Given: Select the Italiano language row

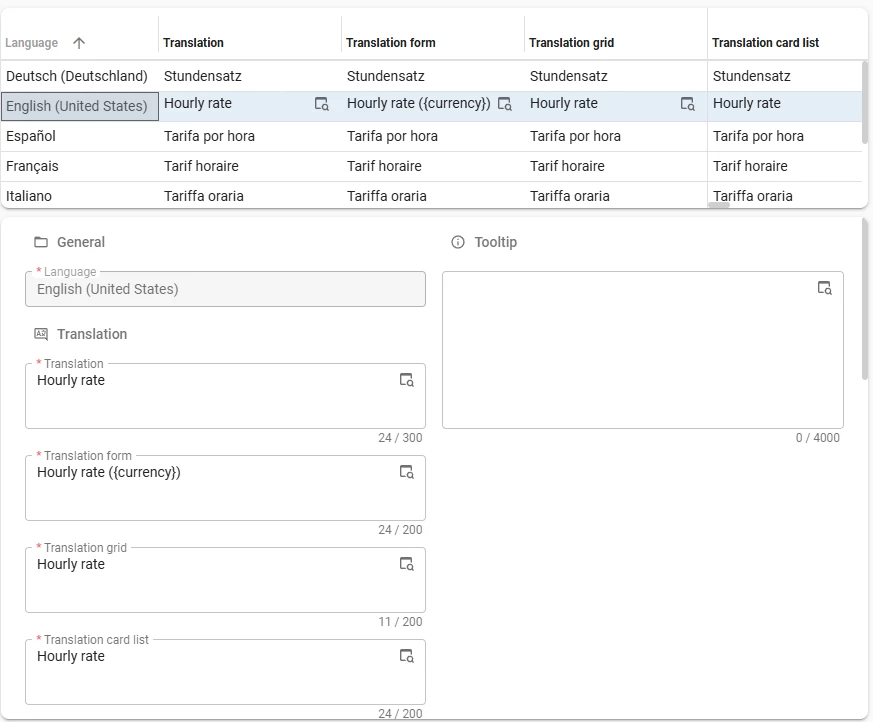Looking at the screenshot, I should (29, 196).
